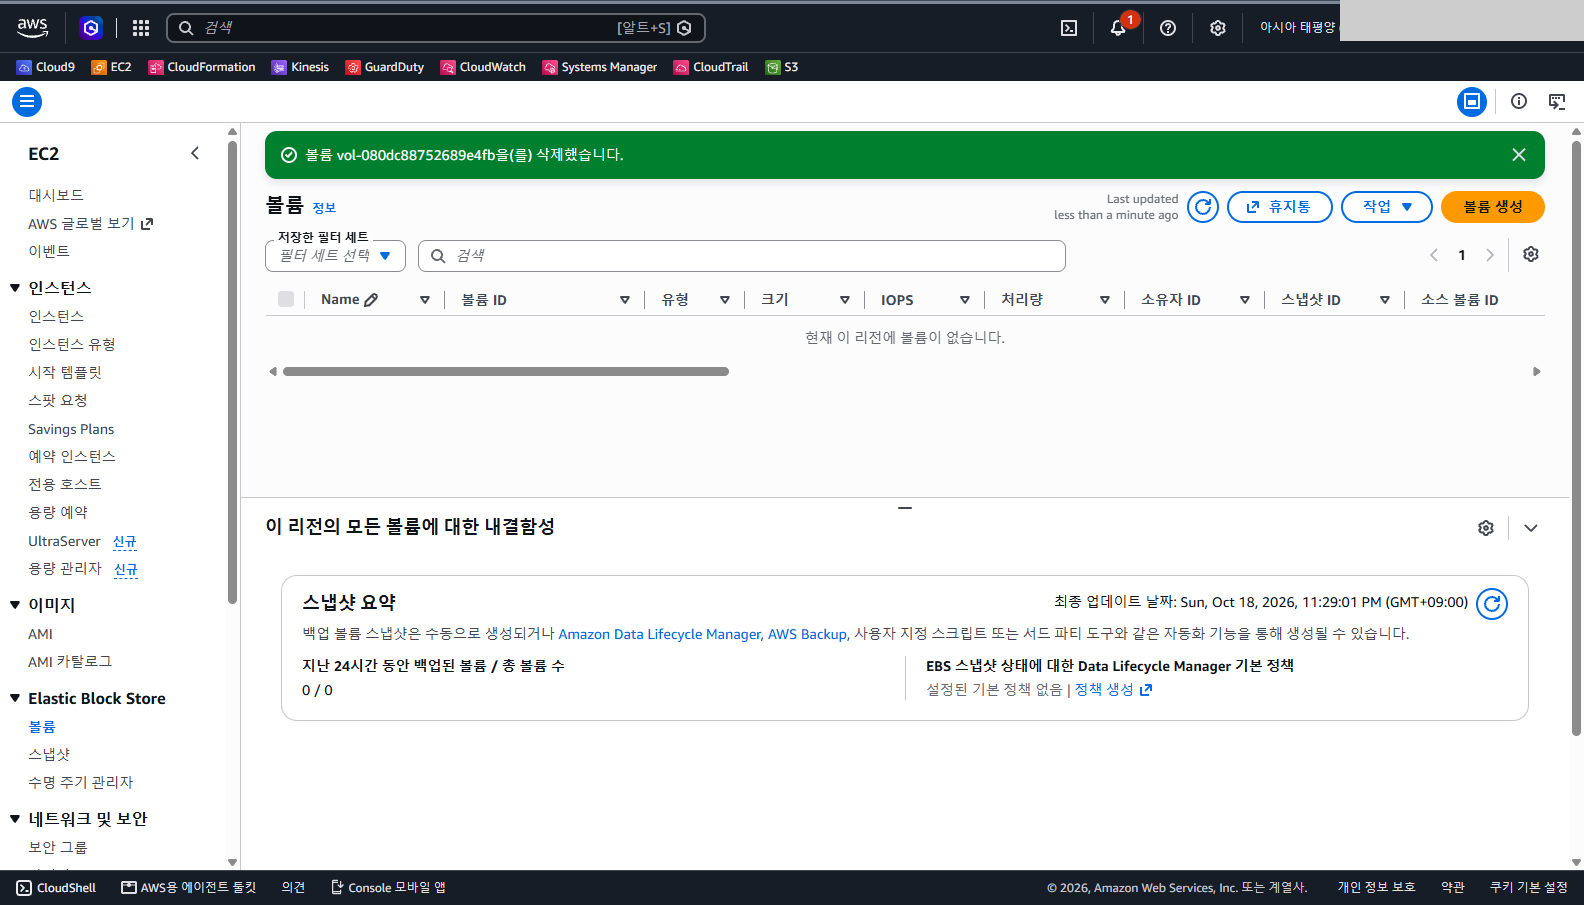Collapse the durability panel chevron

(1531, 528)
